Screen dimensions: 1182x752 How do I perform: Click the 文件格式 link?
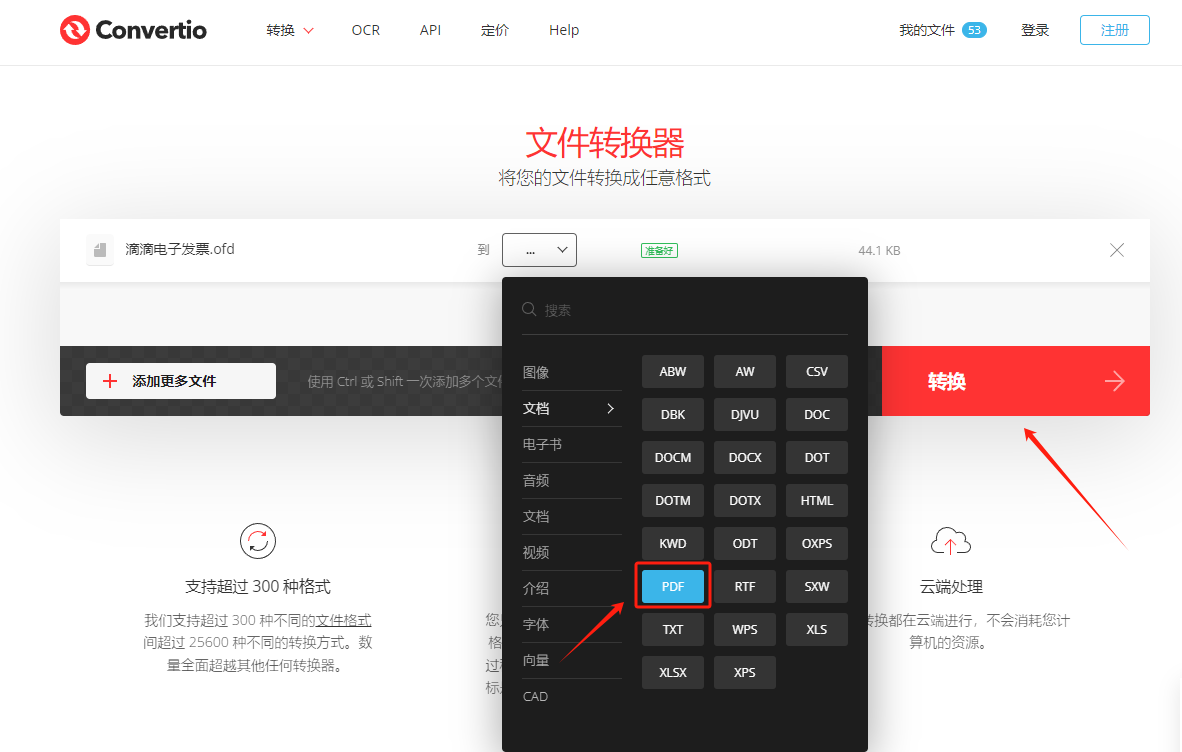(x=343, y=620)
